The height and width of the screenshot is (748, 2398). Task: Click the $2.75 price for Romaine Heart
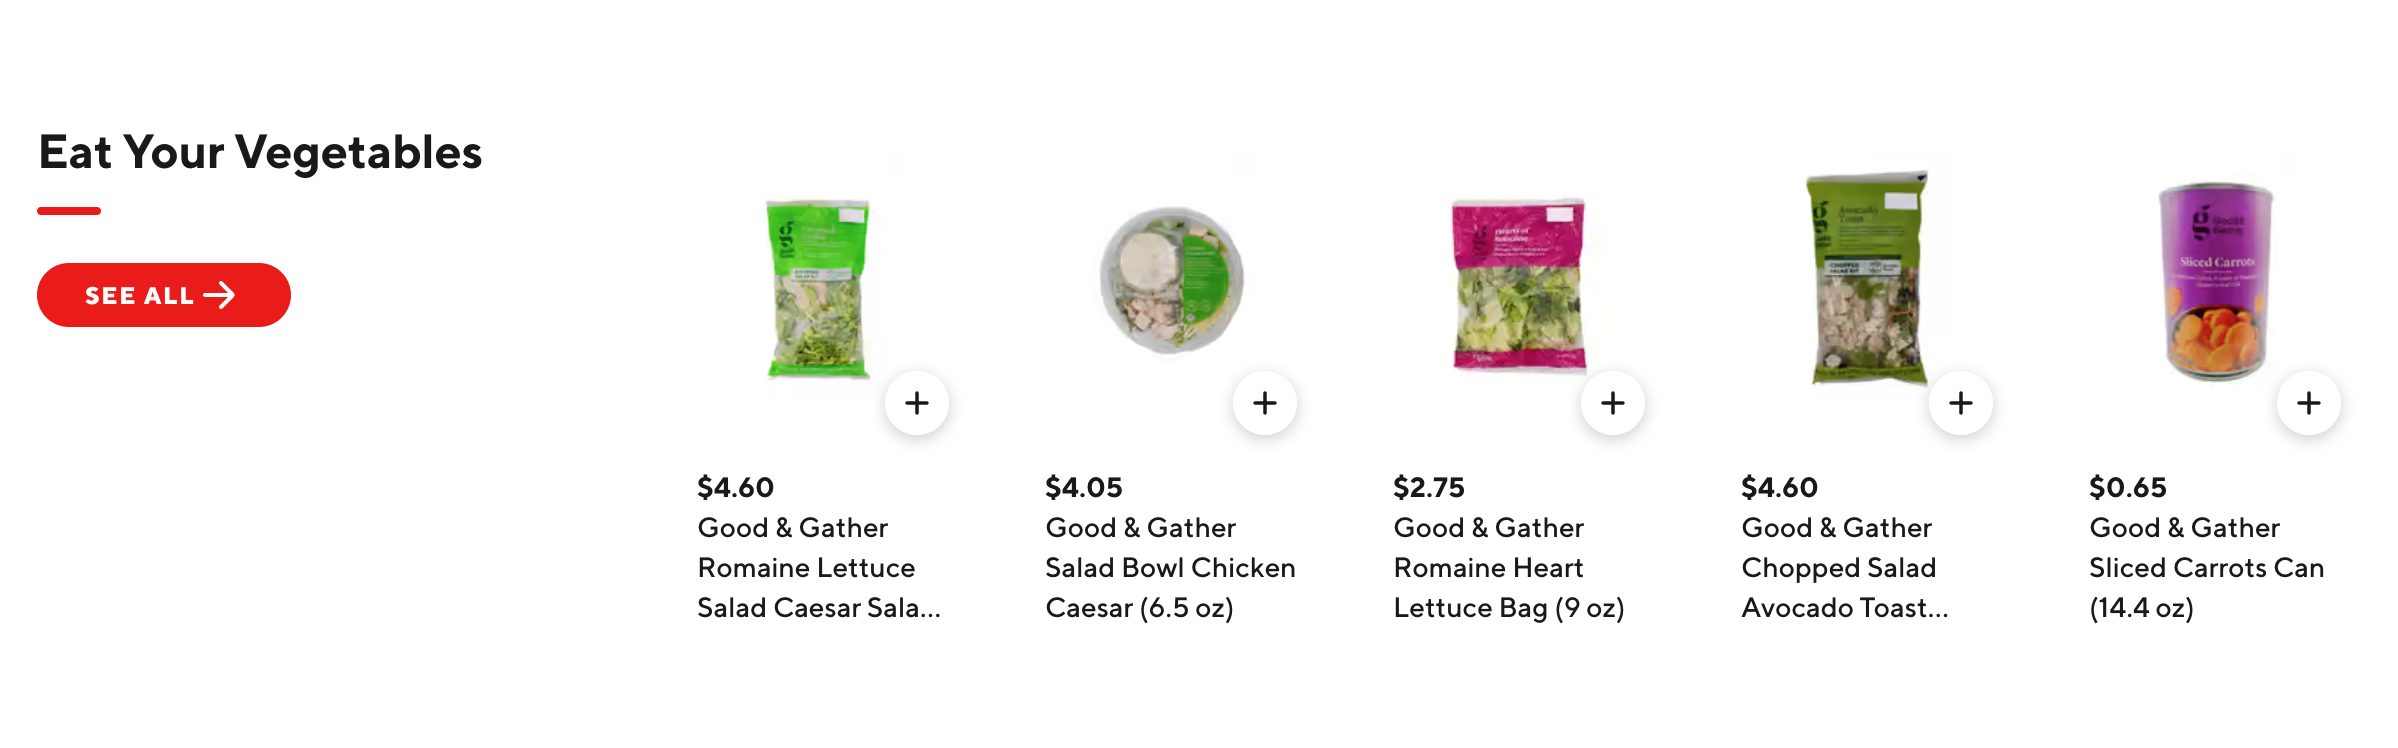coord(1428,487)
